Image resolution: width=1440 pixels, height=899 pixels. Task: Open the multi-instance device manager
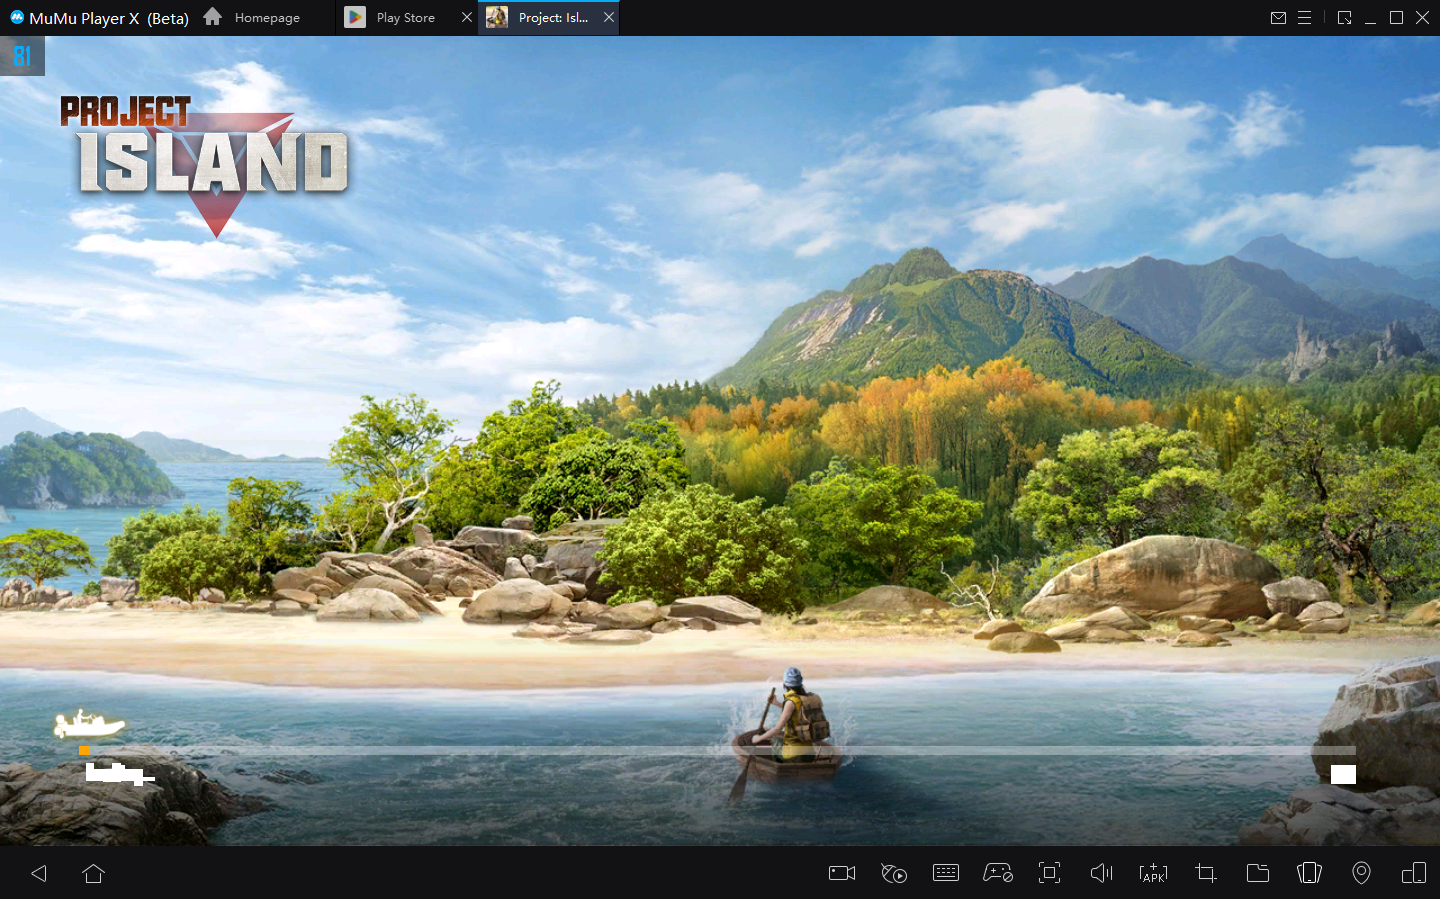1413,873
